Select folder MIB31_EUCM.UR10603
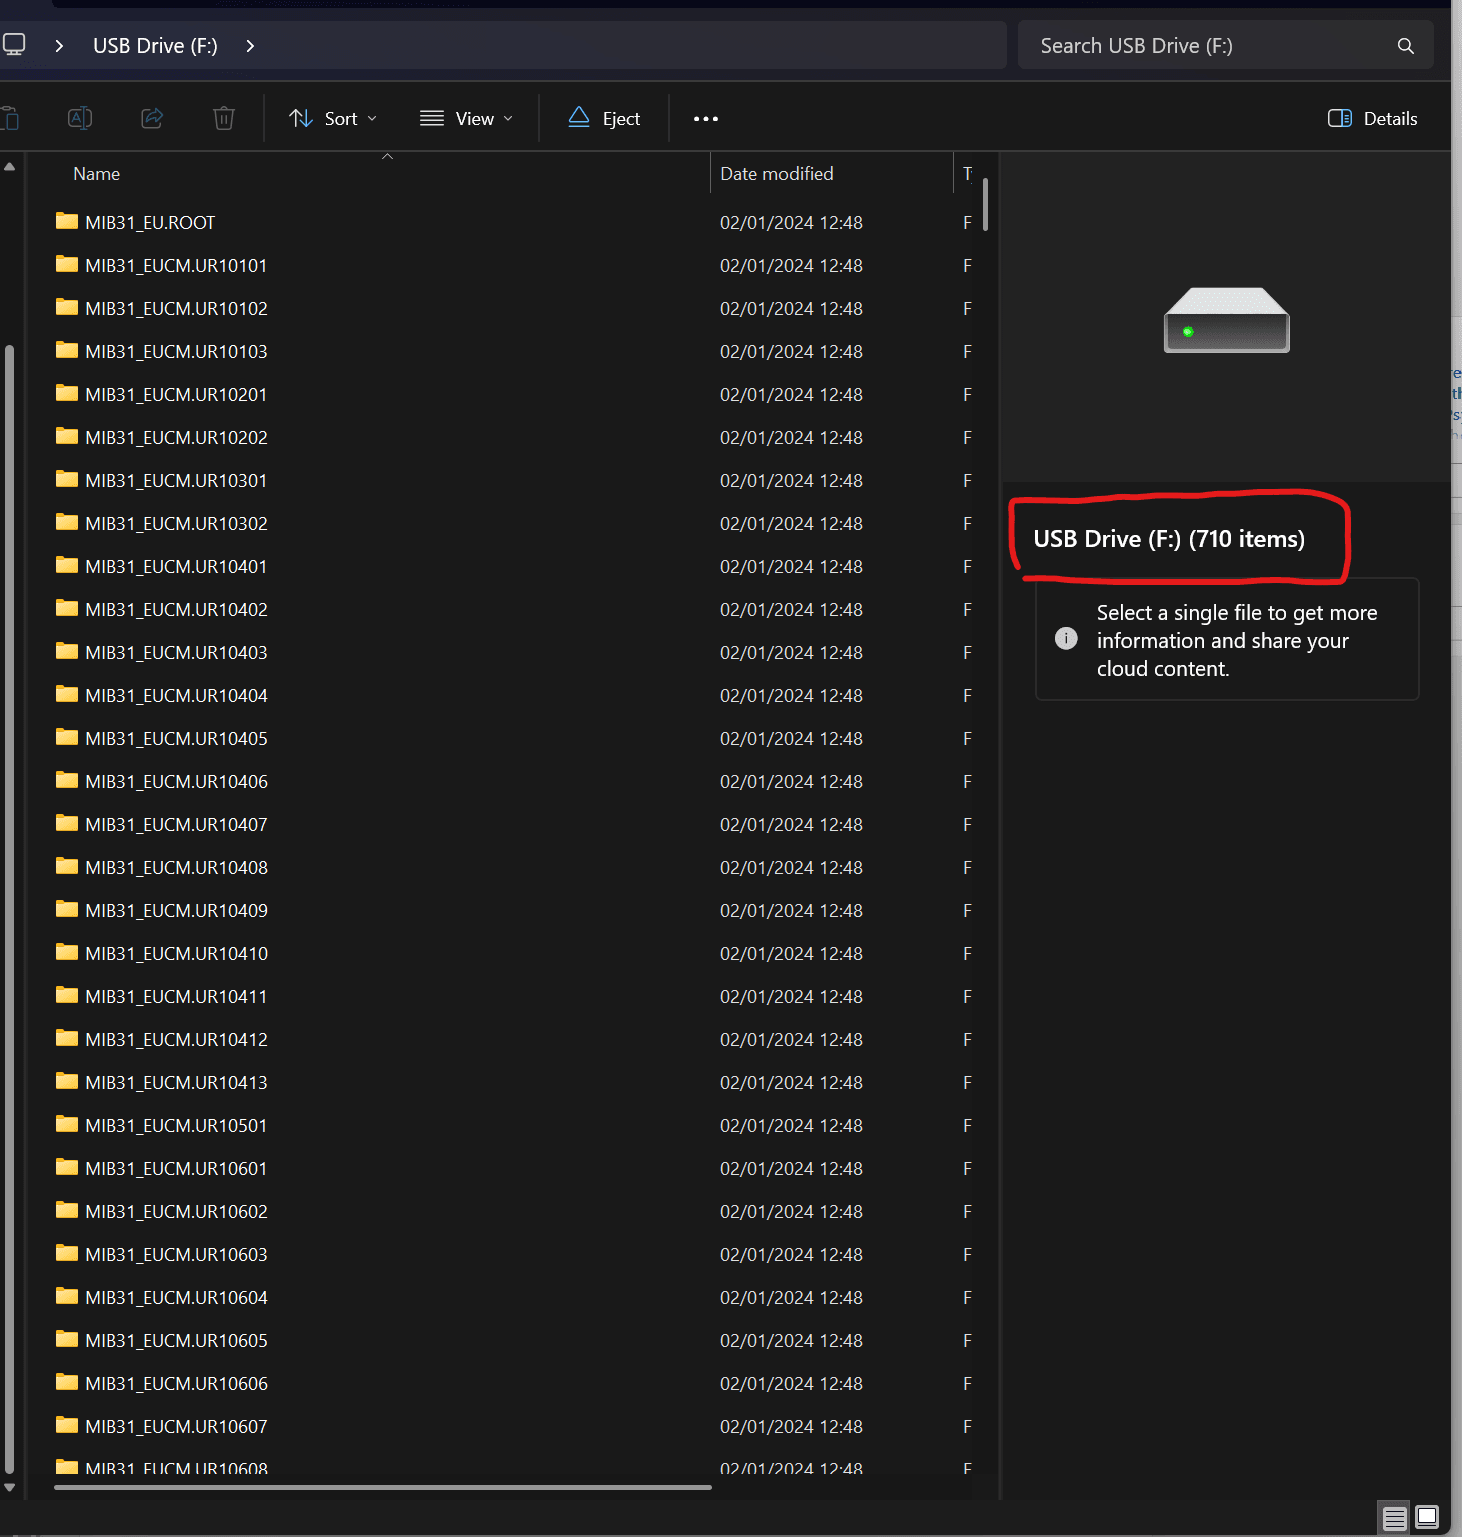 click(x=176, y=1254)
